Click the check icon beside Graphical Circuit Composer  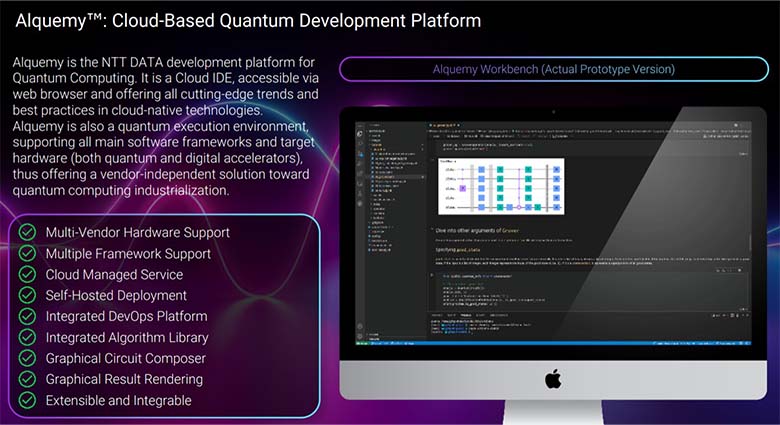click(x=28, y=359)
